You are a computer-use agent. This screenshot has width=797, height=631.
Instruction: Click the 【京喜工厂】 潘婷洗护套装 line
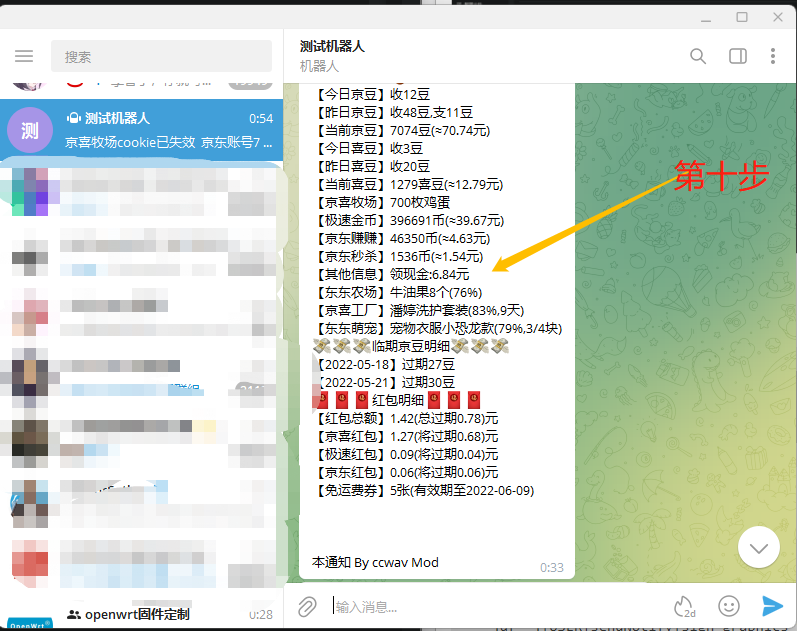420,311
